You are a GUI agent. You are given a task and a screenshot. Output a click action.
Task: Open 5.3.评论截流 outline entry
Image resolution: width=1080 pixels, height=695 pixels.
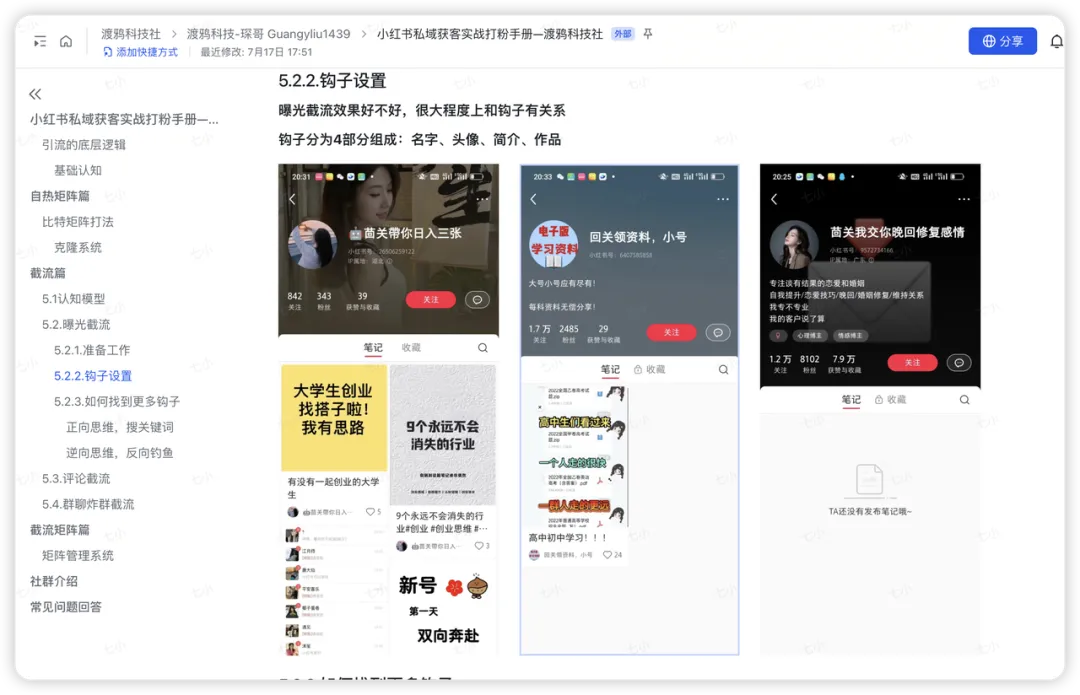click(76, 478)
